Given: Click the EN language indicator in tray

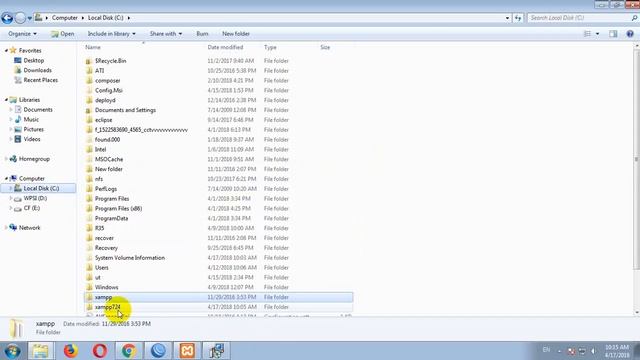Looking at the screenshot, I should pyautogui.click(x=546, y=350).
